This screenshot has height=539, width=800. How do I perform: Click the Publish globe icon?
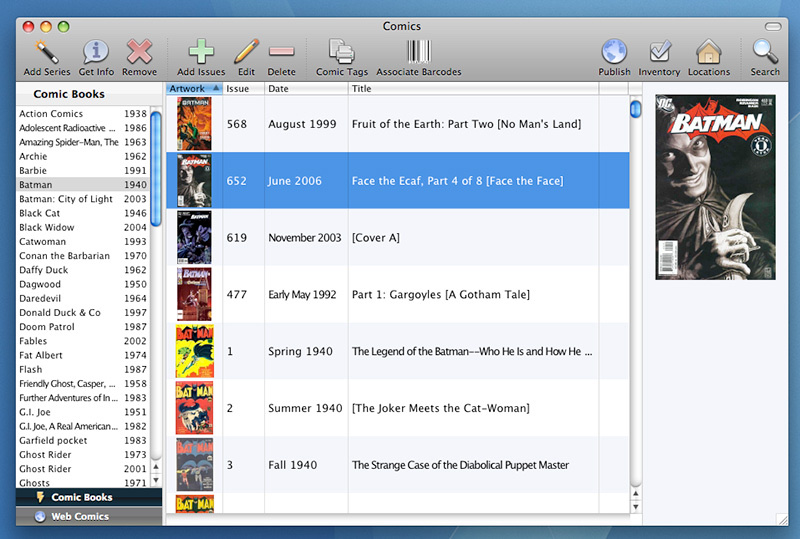614,52
